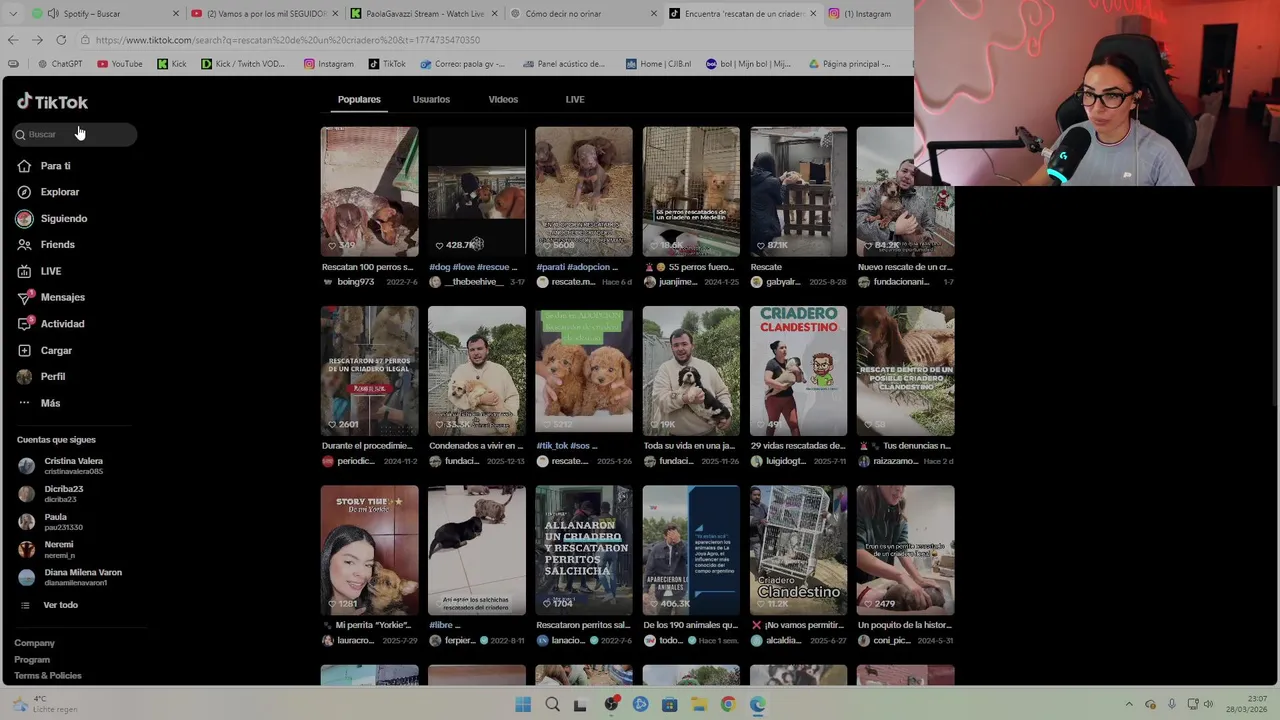The image size is (1280, 720).
Task: Open the LIVE sidebar icon
Action: pos(24,271)
